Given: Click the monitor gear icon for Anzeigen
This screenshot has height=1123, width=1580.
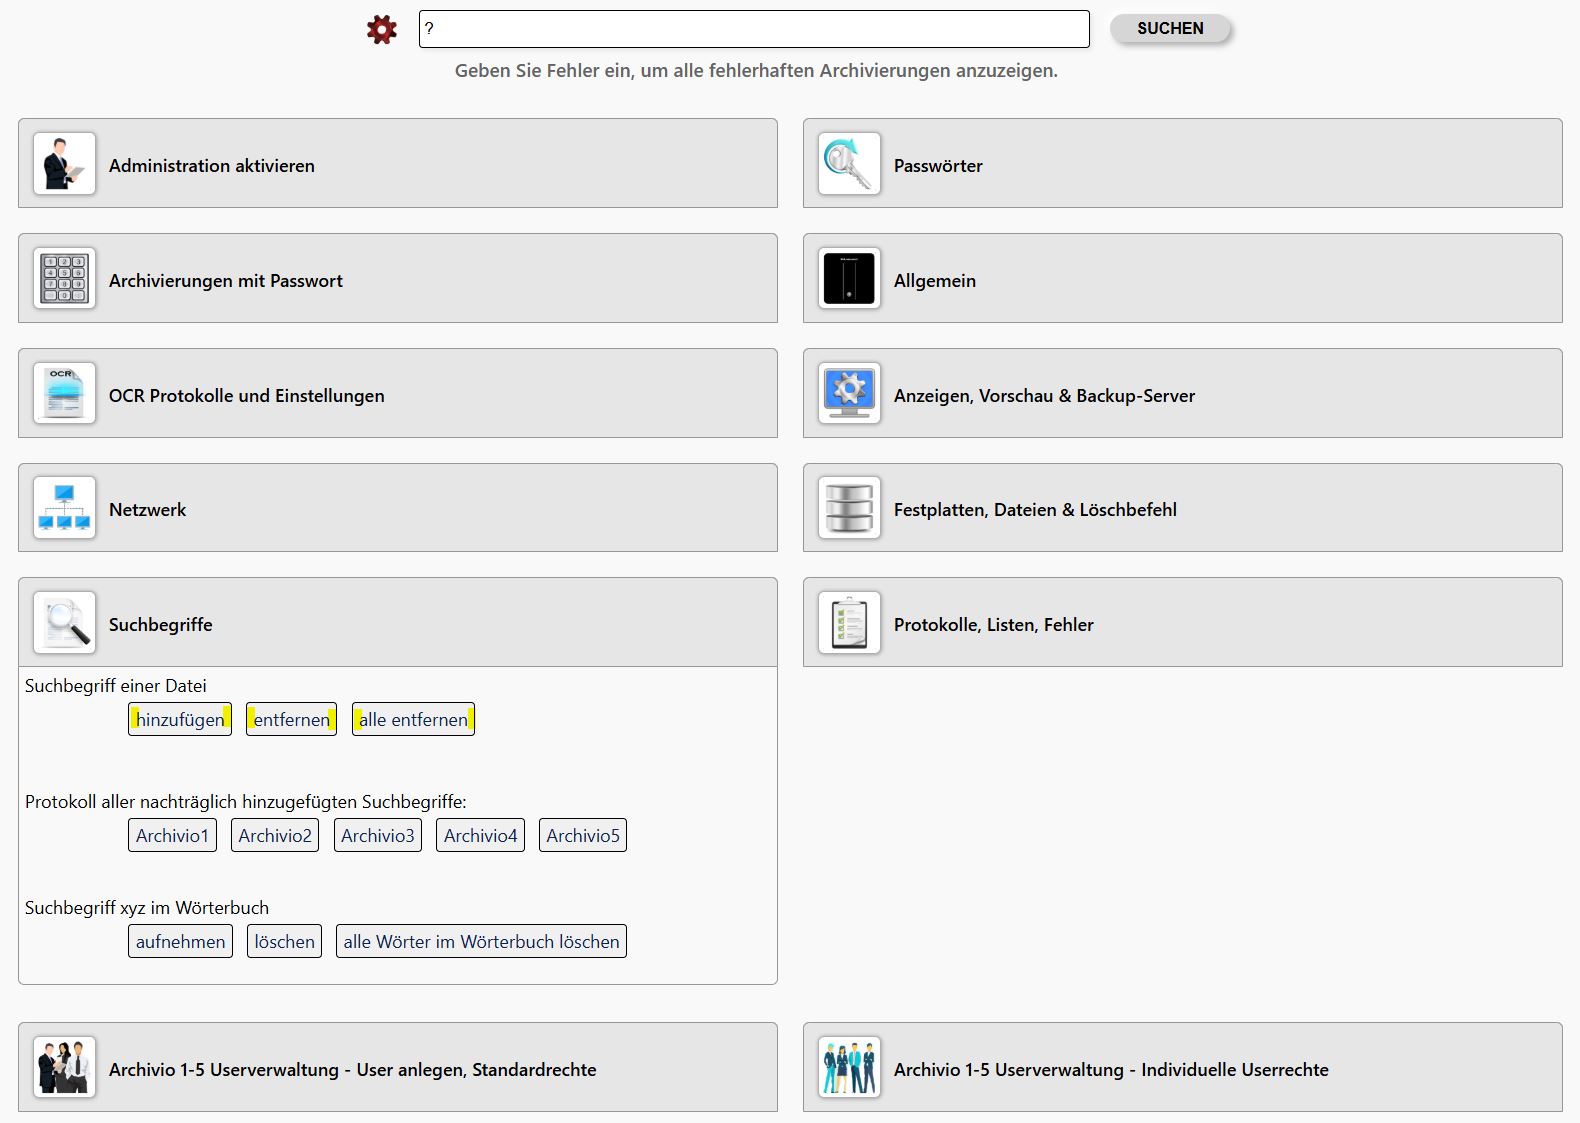Looking at the screenshot, I should point(849,393).
